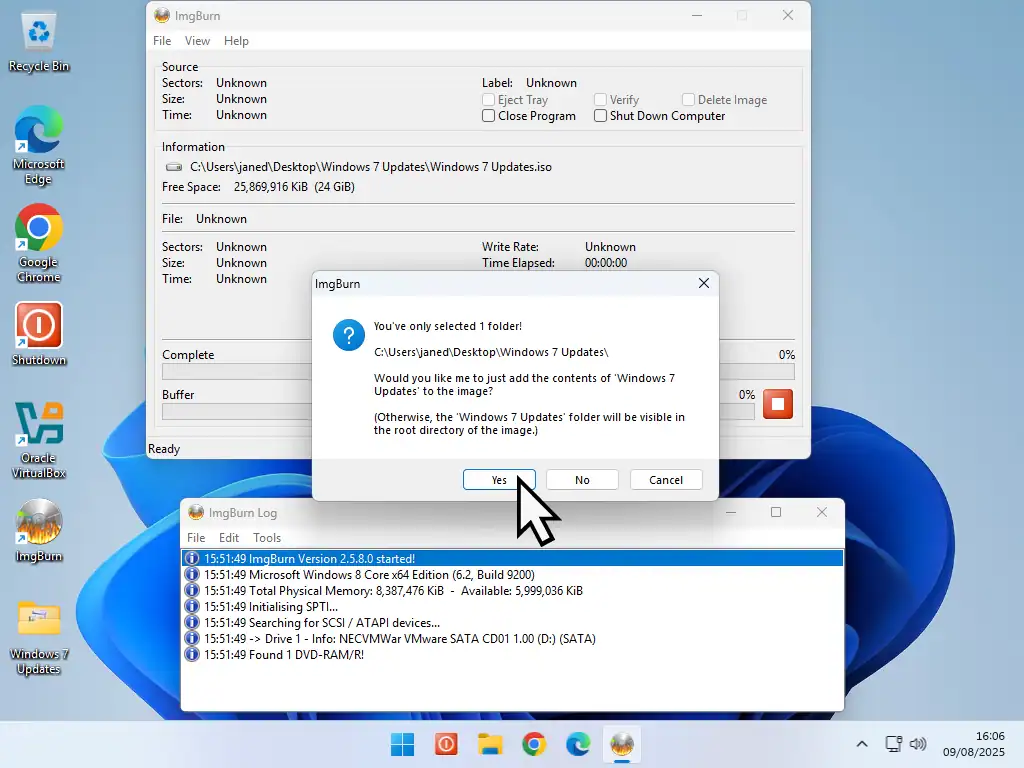Enable the Close Program checkbox

coord(489,116)
